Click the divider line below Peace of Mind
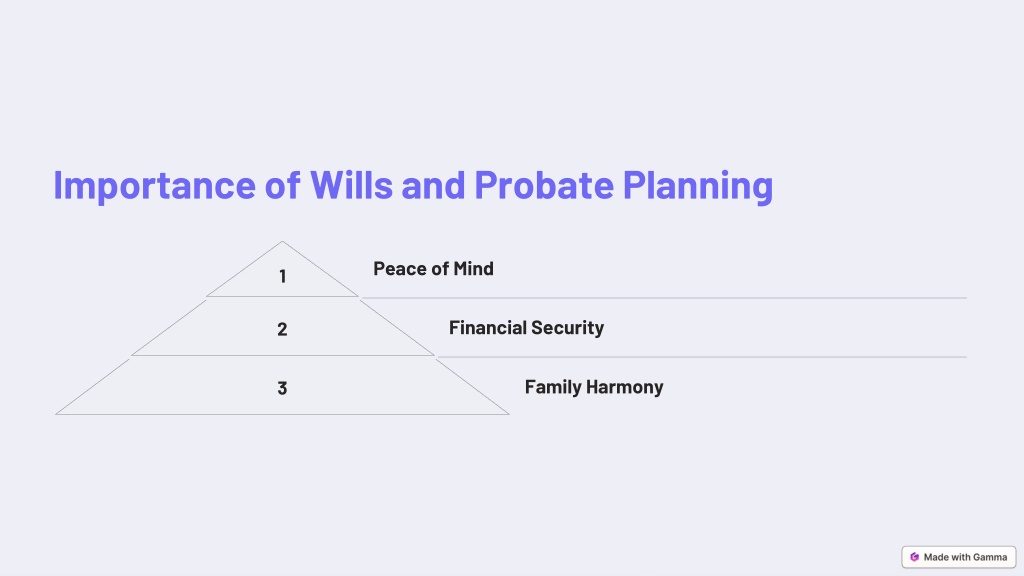This screenshot has width=1024, height=576. (664, 298)
